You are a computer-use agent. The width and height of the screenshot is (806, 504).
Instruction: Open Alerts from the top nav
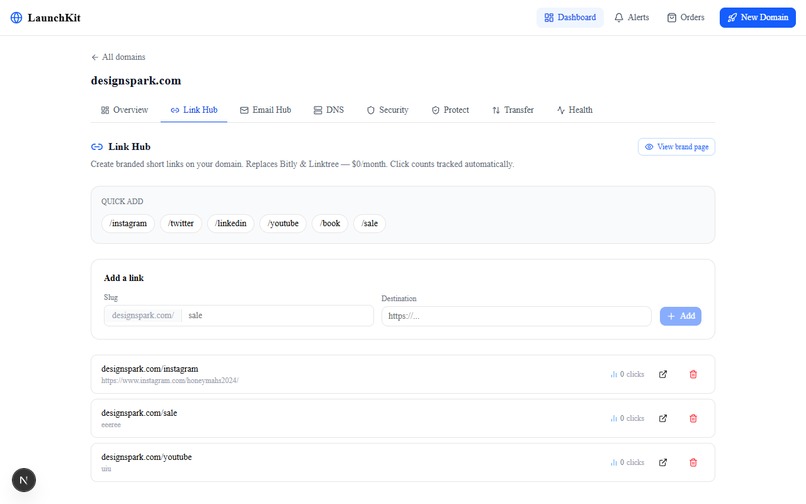click(632, 17)
